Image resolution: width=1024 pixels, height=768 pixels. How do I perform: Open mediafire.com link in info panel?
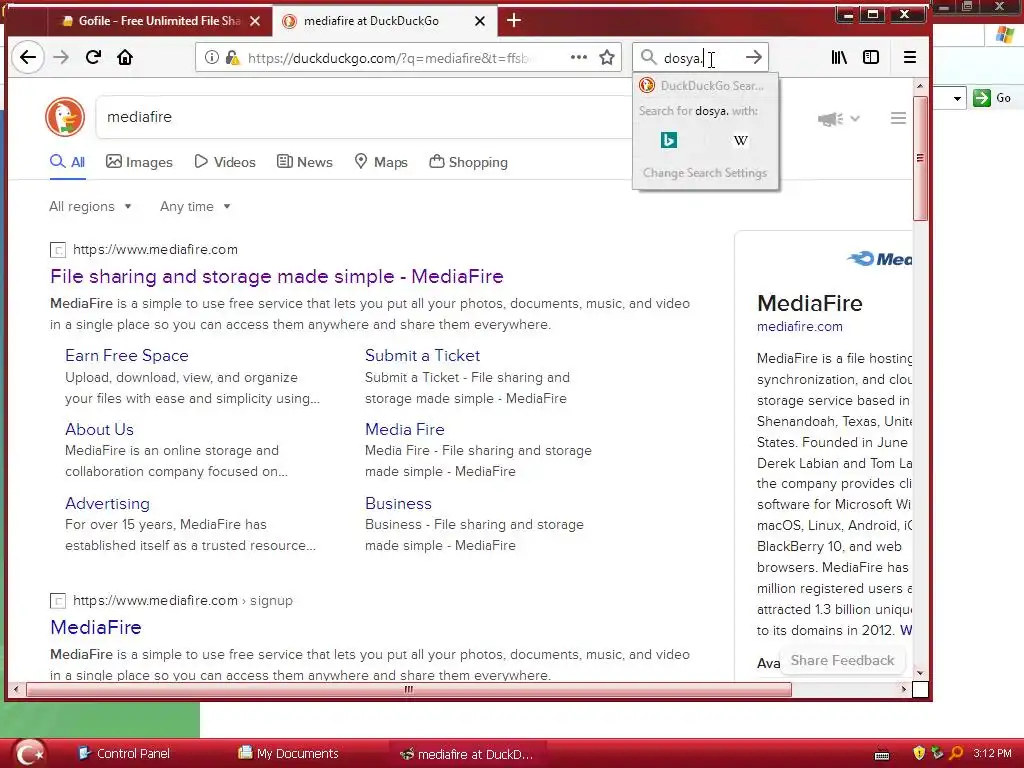(800, 327)
